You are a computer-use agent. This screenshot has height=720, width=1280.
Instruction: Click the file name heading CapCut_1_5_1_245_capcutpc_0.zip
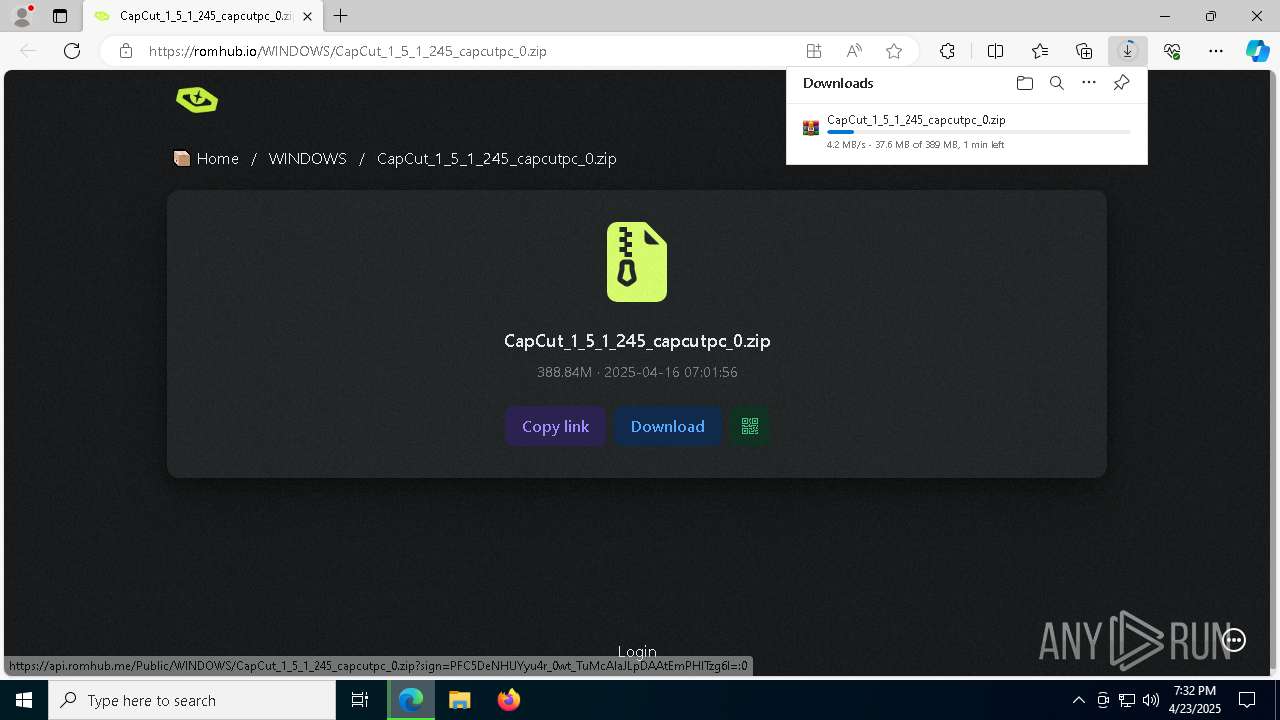637,341
